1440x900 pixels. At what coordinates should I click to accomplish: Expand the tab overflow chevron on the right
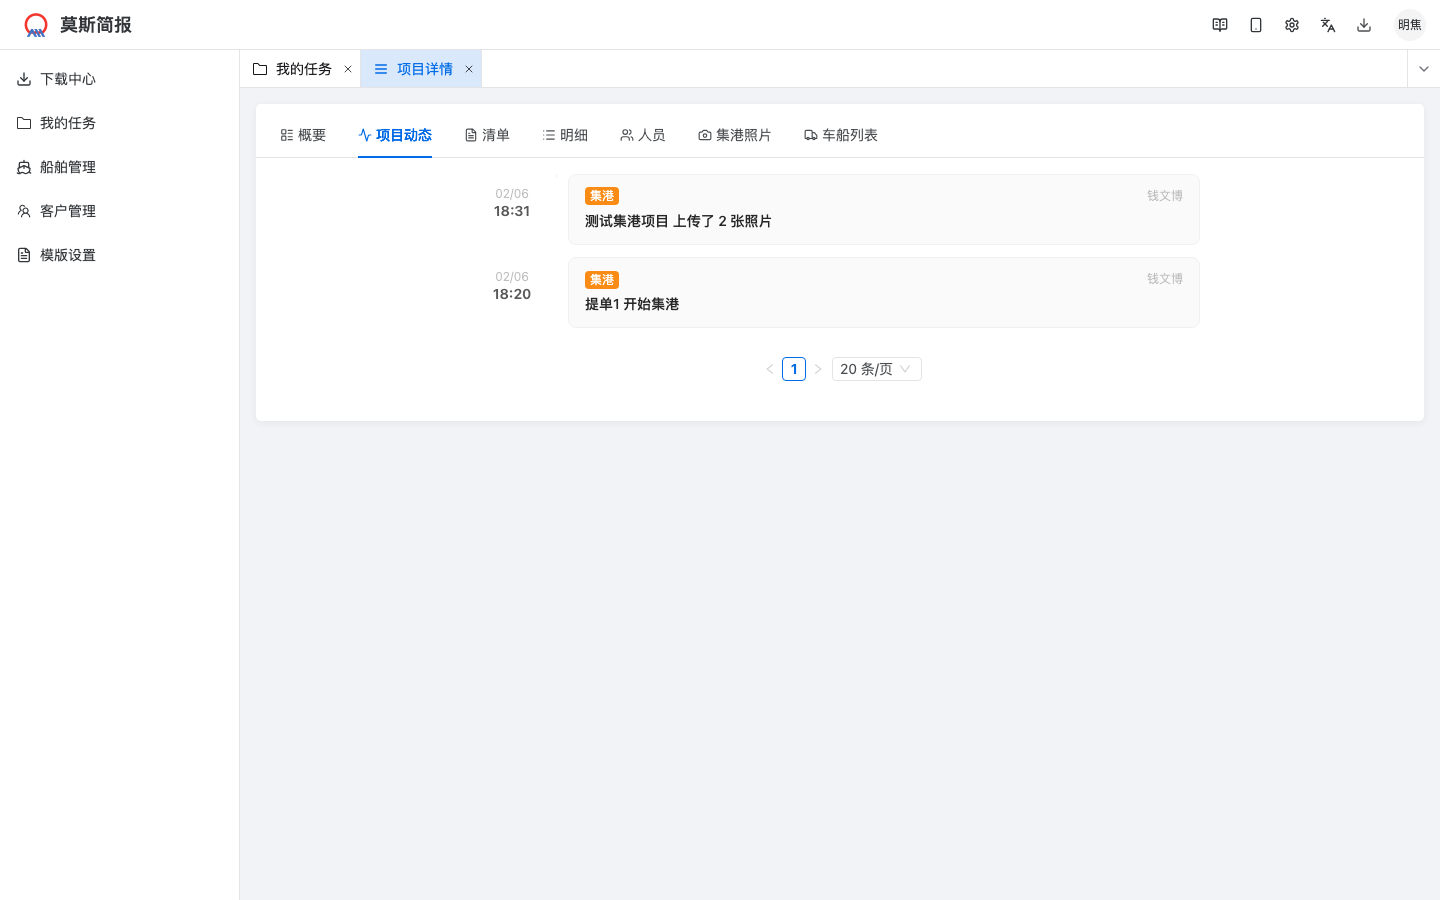point(1423,68)
